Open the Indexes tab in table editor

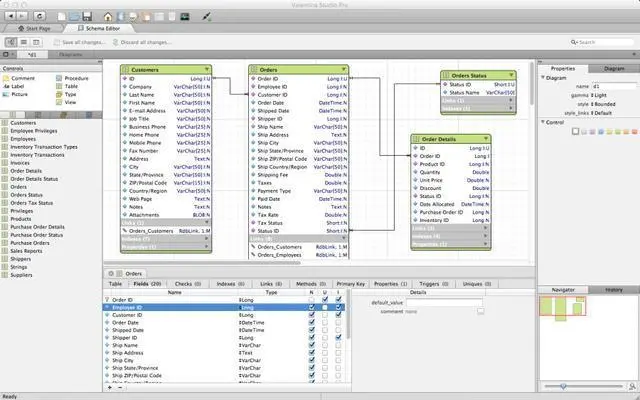[x=231, y=284]
